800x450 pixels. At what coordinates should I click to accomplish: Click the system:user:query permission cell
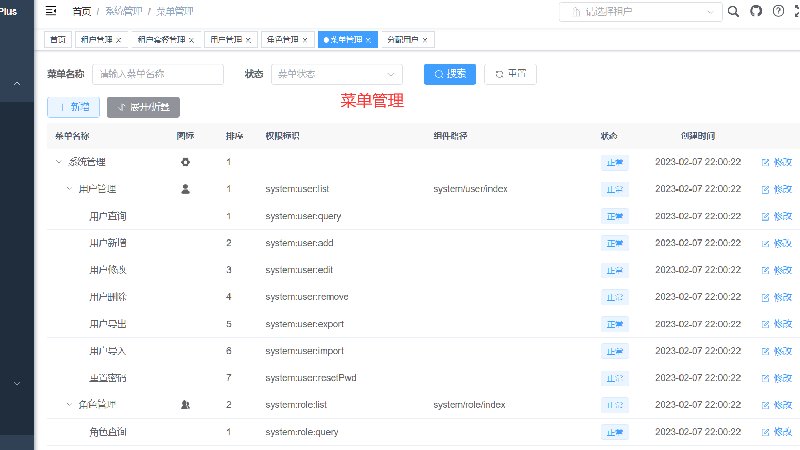[303, 216]
